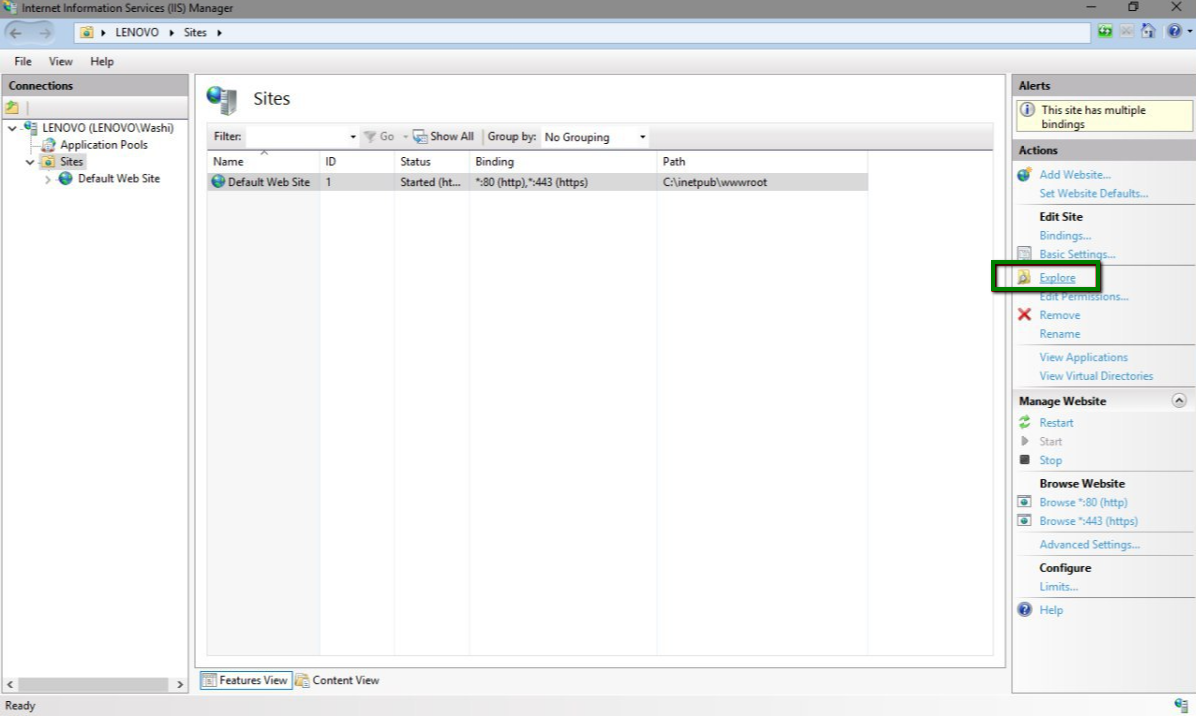Click inside the Filter text field

297,137
